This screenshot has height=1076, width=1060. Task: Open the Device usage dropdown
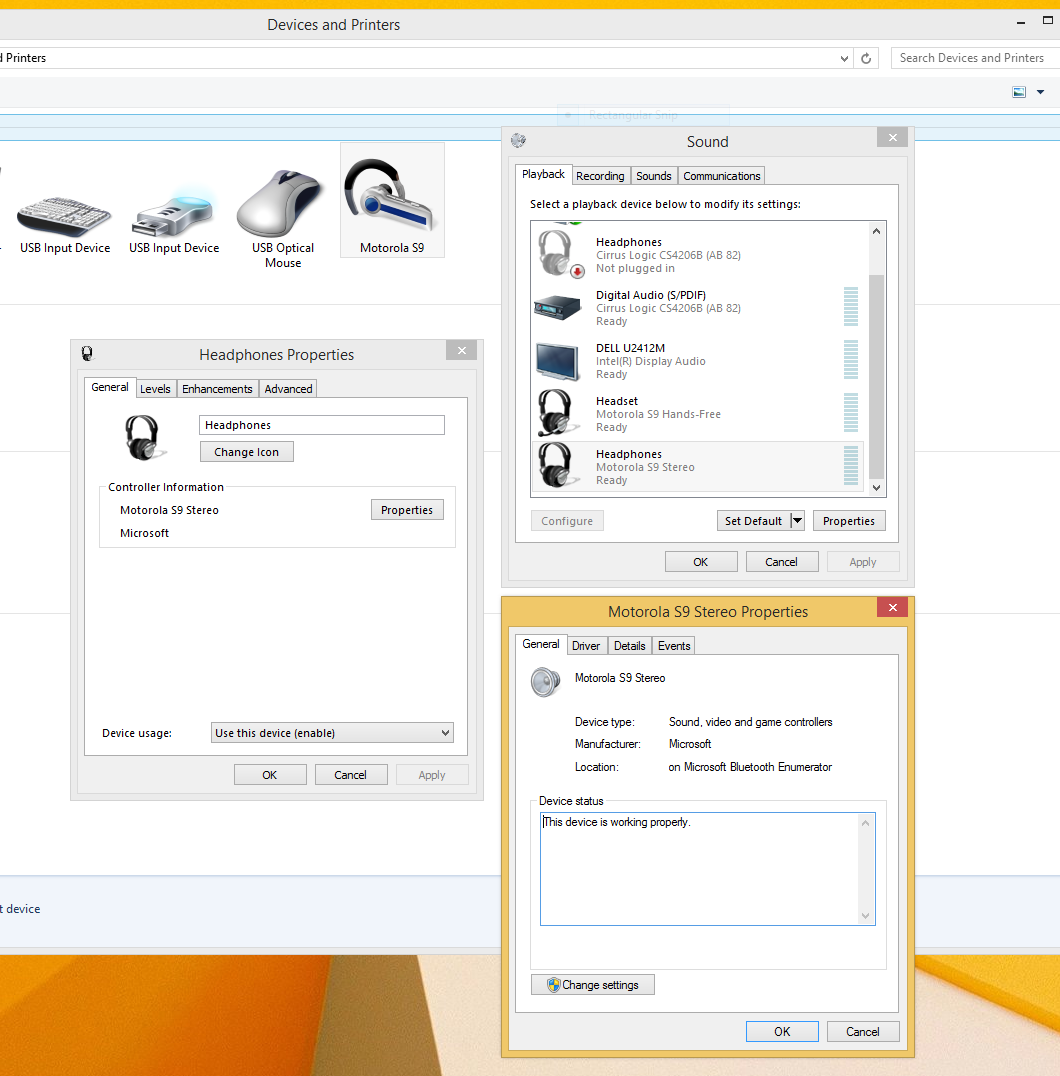[333, 733]
